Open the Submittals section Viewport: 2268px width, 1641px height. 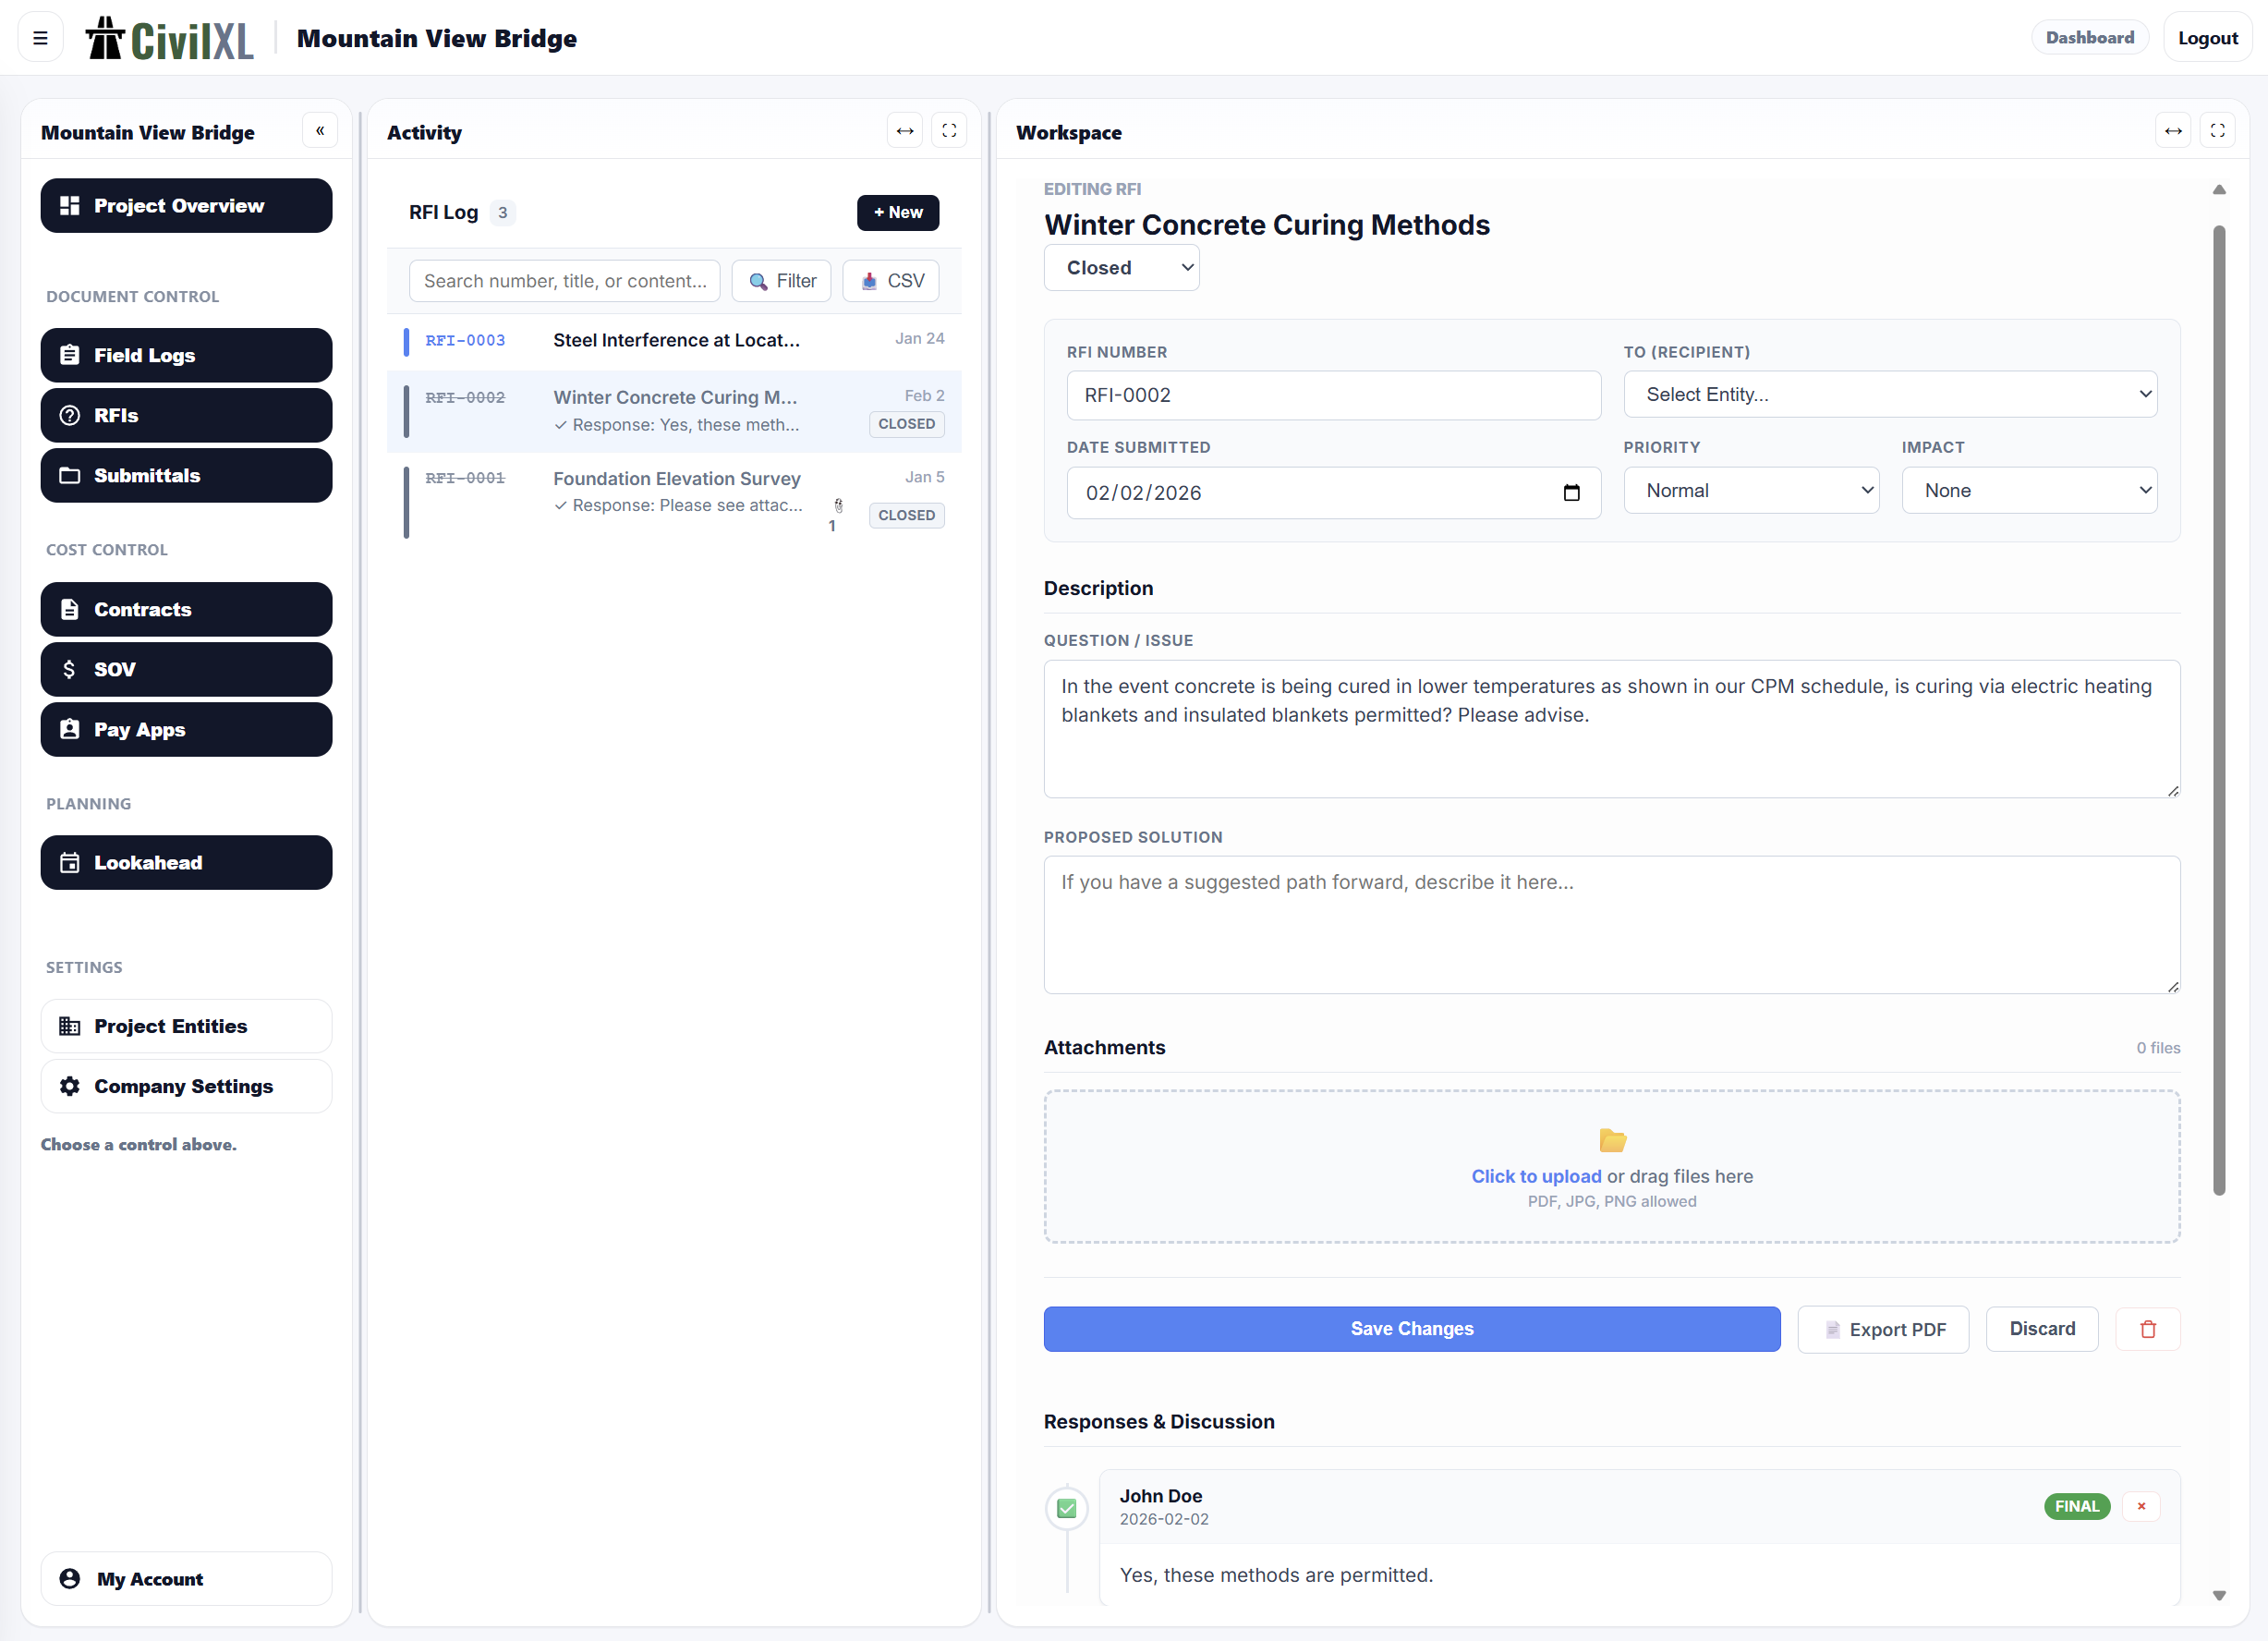(x=186, y=475)
